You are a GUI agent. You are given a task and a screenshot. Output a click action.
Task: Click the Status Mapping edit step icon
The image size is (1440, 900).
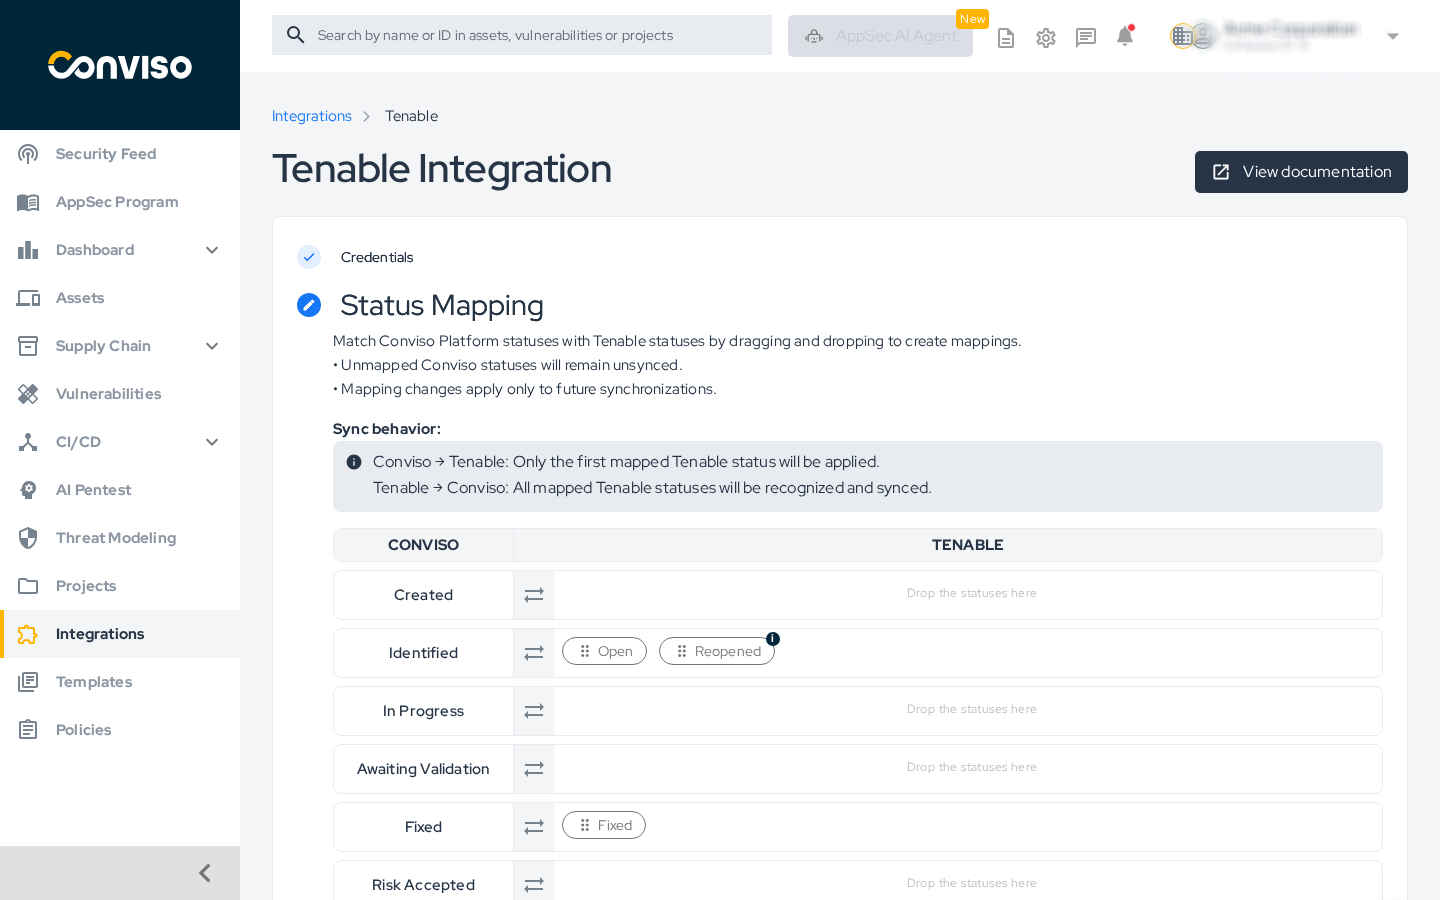(x=309, y=305)
